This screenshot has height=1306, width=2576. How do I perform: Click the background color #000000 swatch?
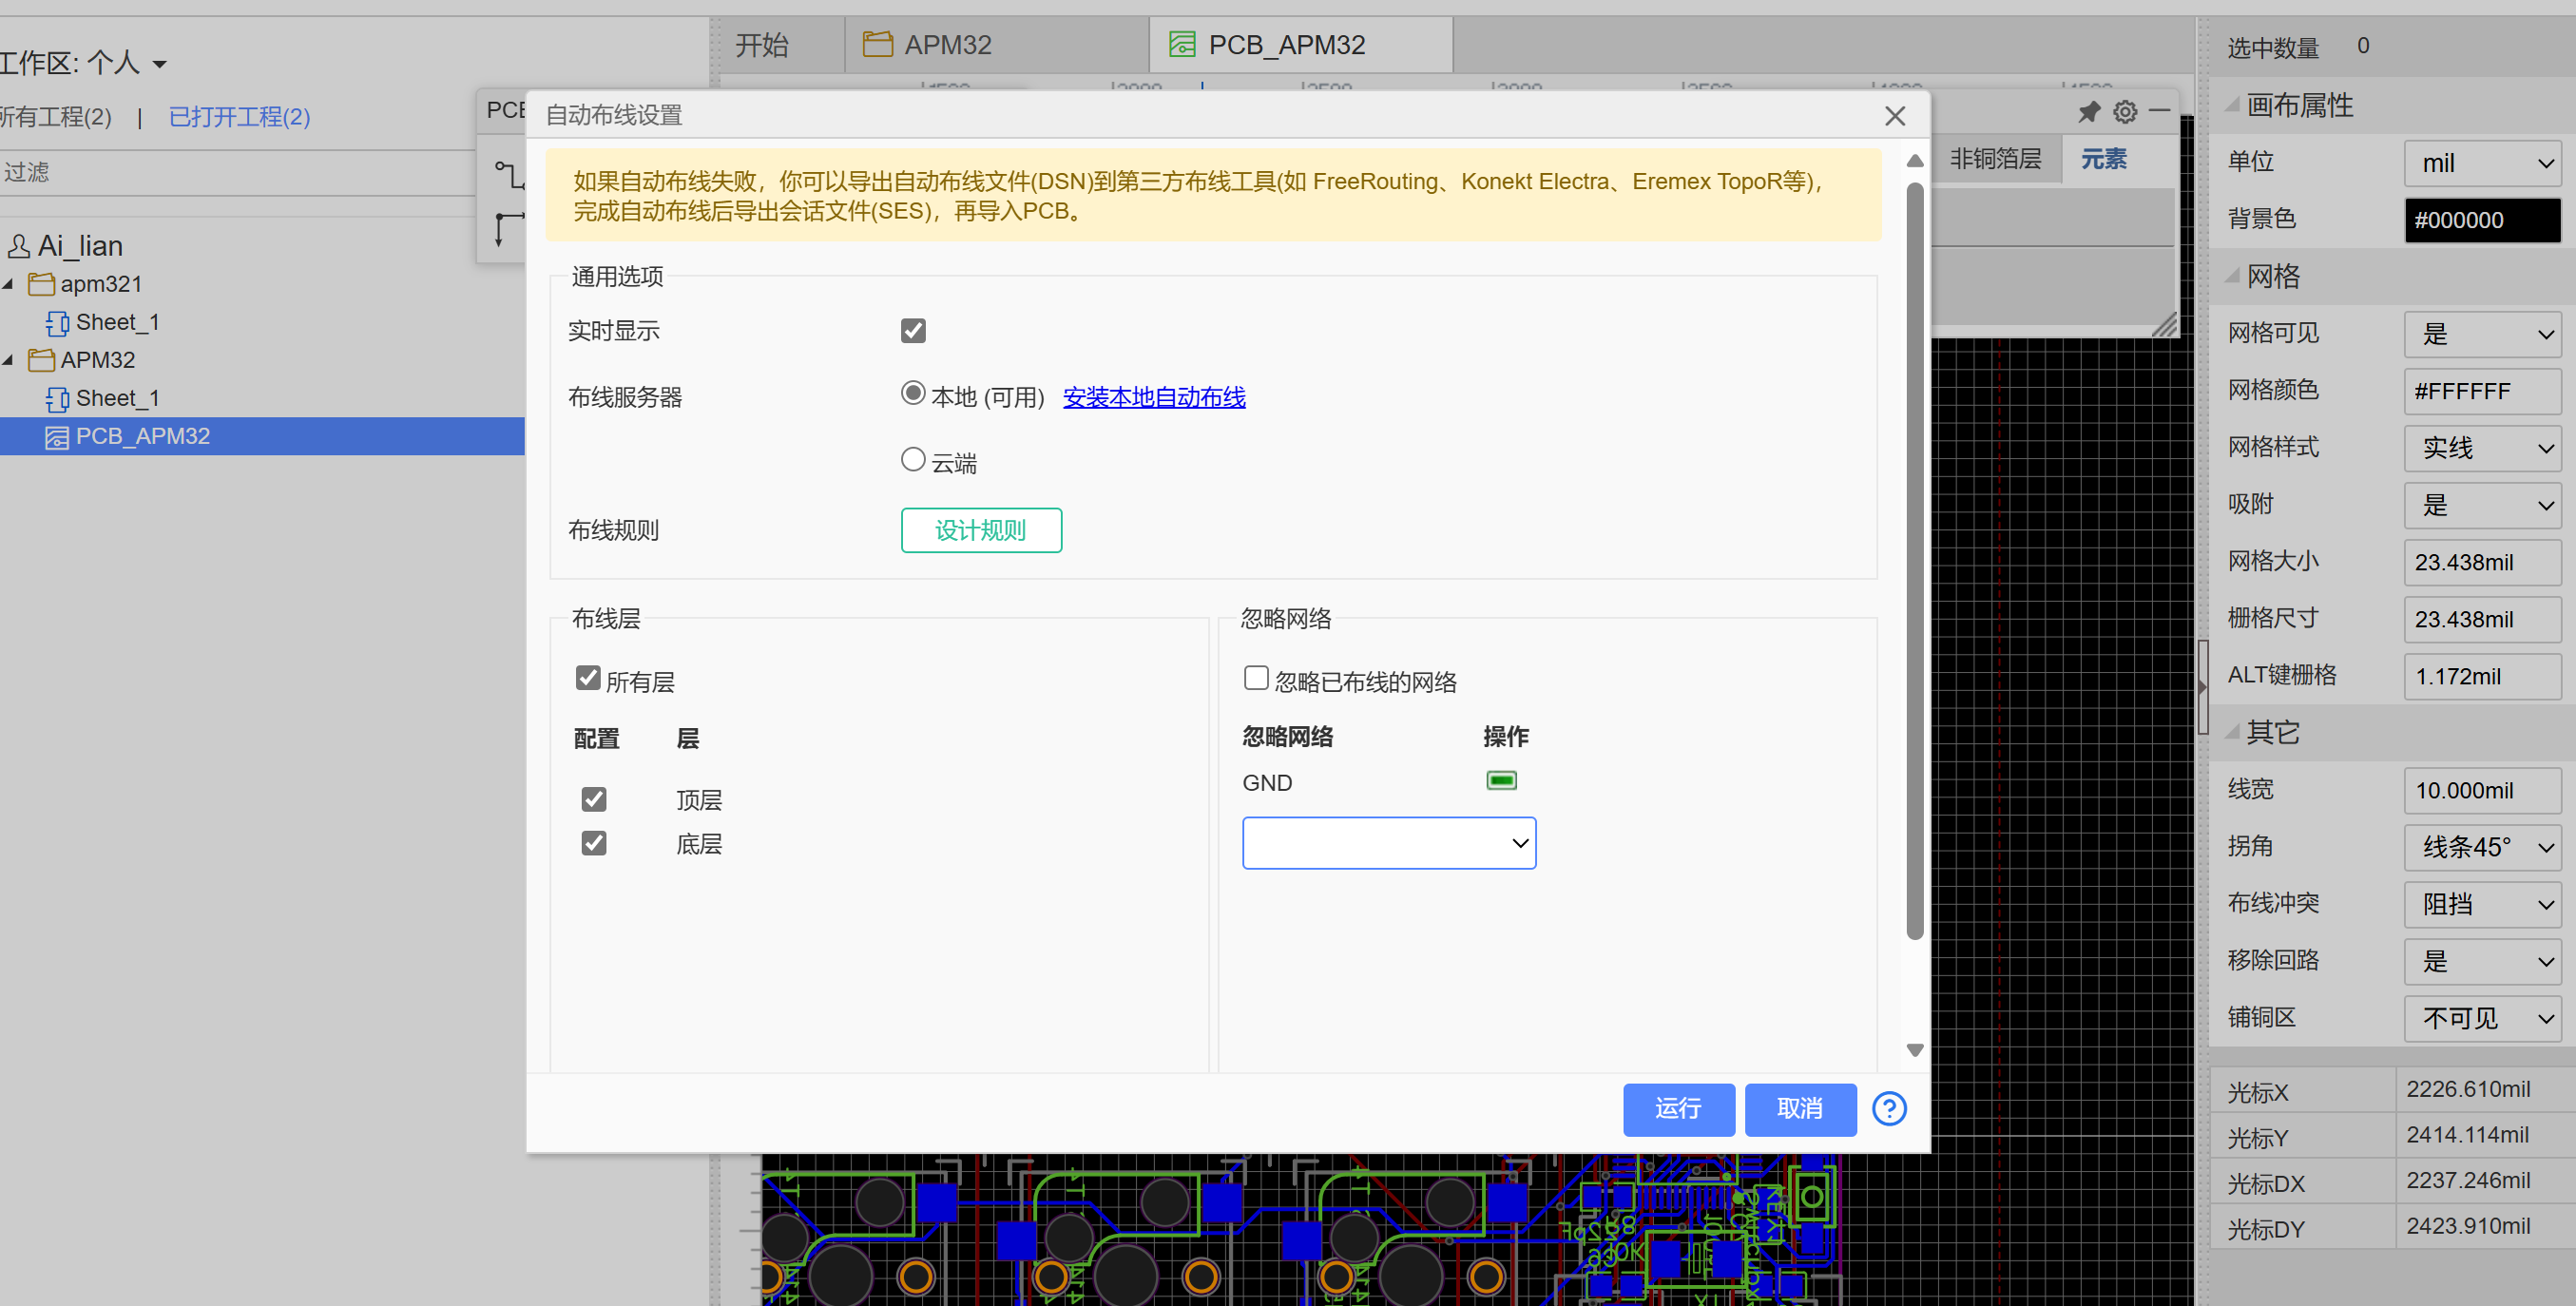tap(2481, 220)
